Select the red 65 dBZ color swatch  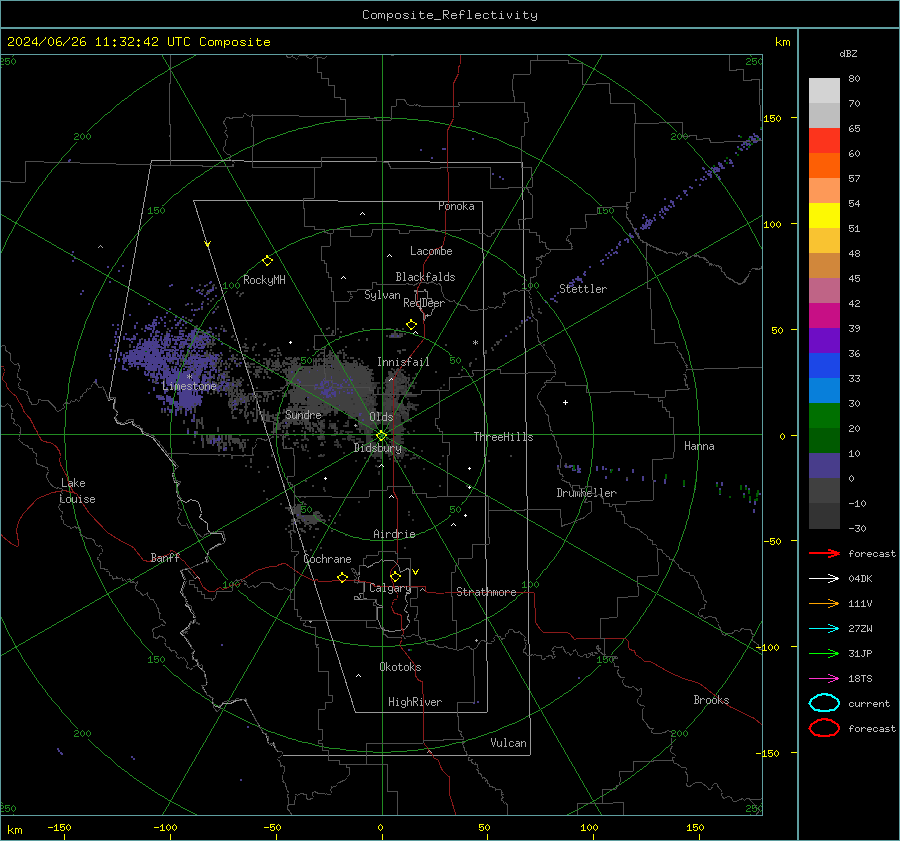pos(824,141)
